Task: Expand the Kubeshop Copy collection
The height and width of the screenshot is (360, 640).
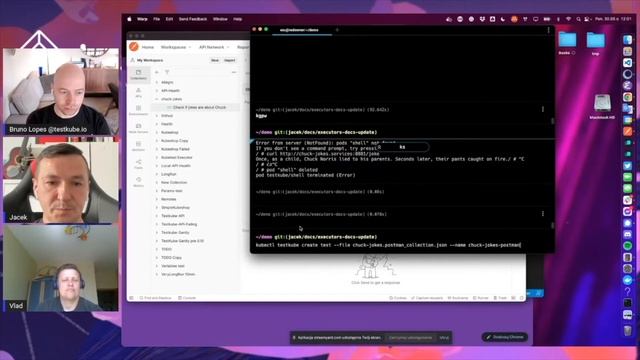Action: (157, 141)
